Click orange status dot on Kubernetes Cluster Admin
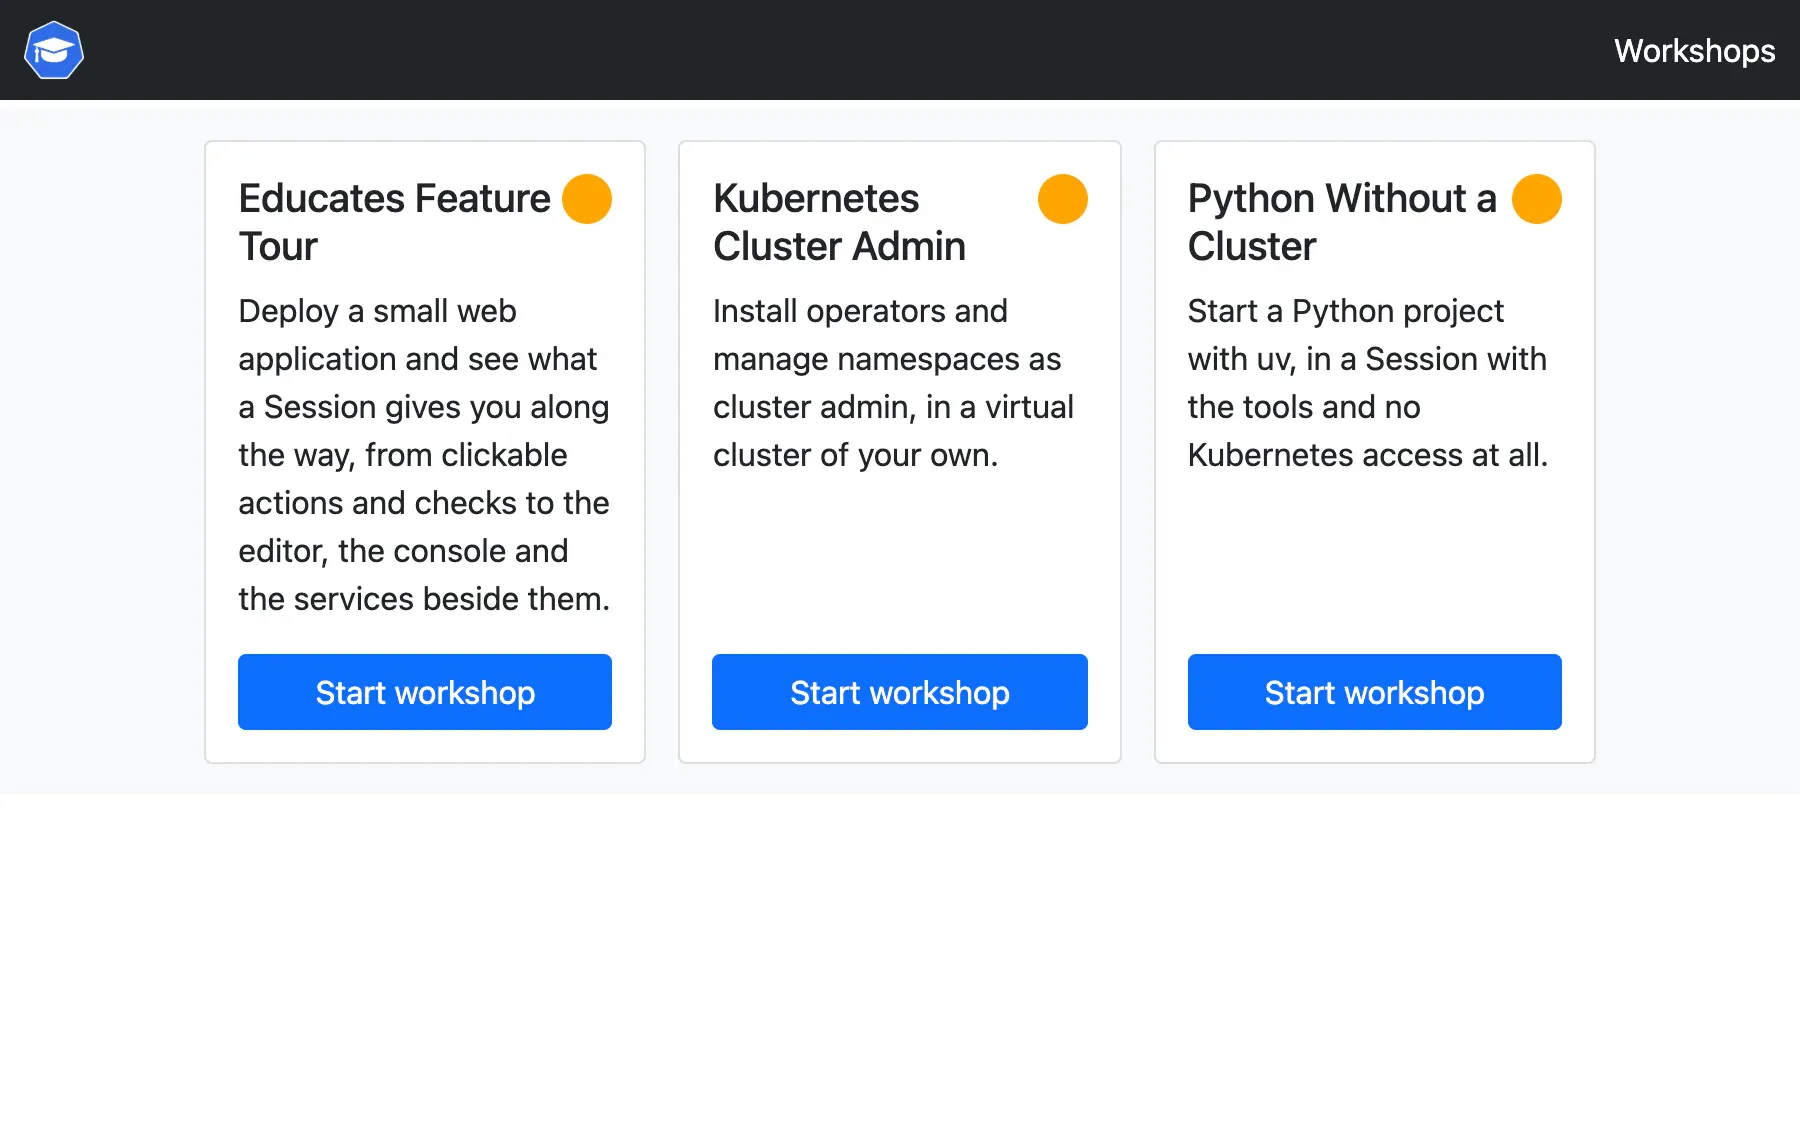Viewport: 1800px width, 1124px height. pyautogui.click(x=1063, y=199)
